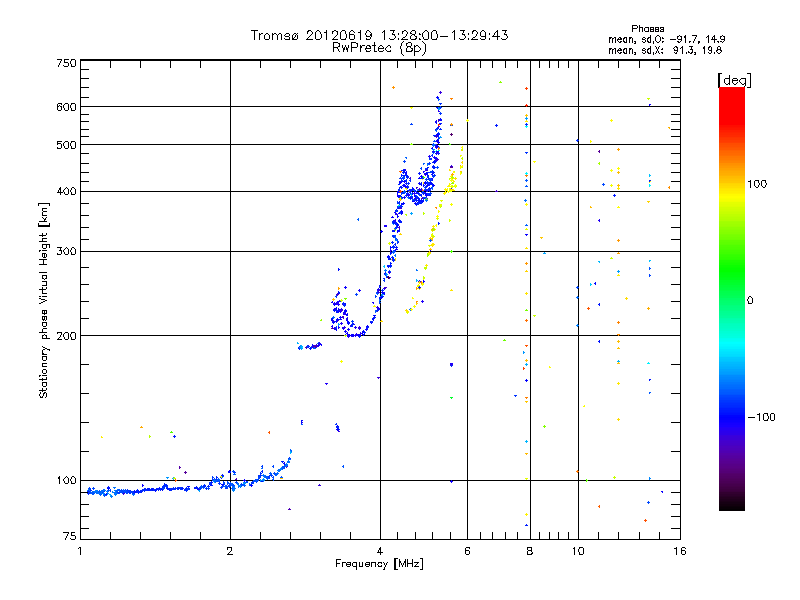
Task: Click the Frequency [MHz] axis label
Action: point(379,564)
